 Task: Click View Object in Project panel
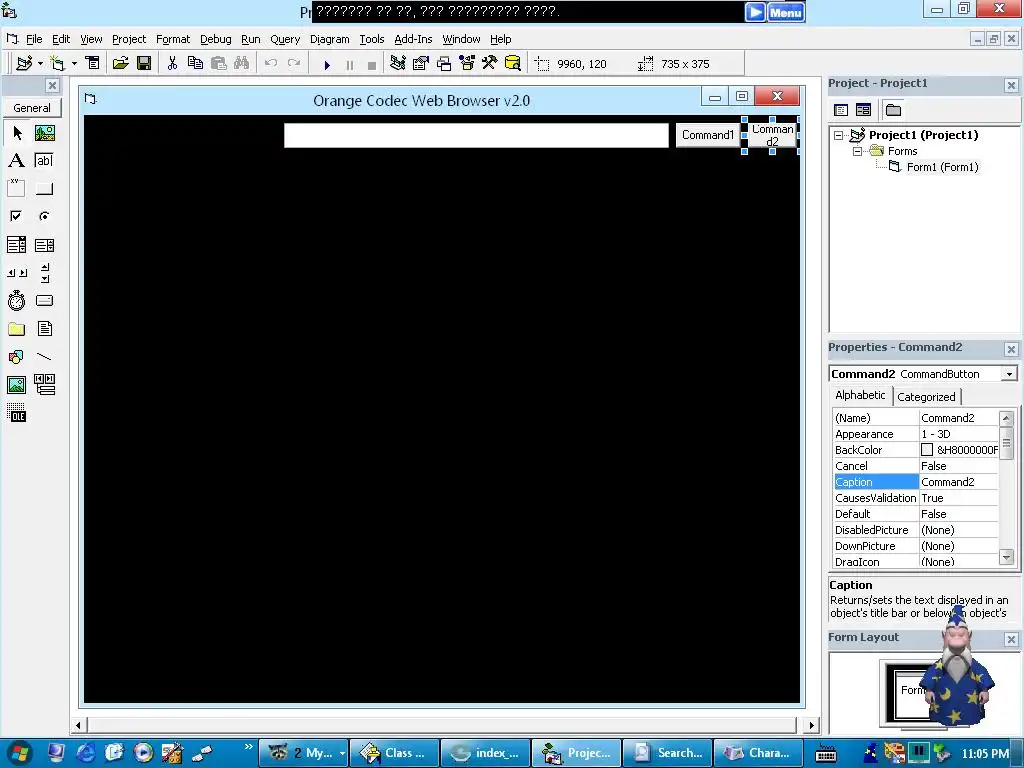coord(863,110)
